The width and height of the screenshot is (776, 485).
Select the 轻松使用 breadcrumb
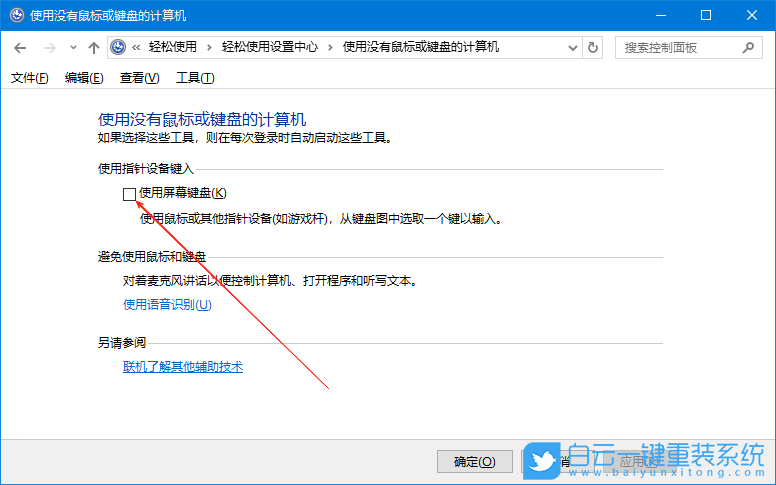[173, 47]
